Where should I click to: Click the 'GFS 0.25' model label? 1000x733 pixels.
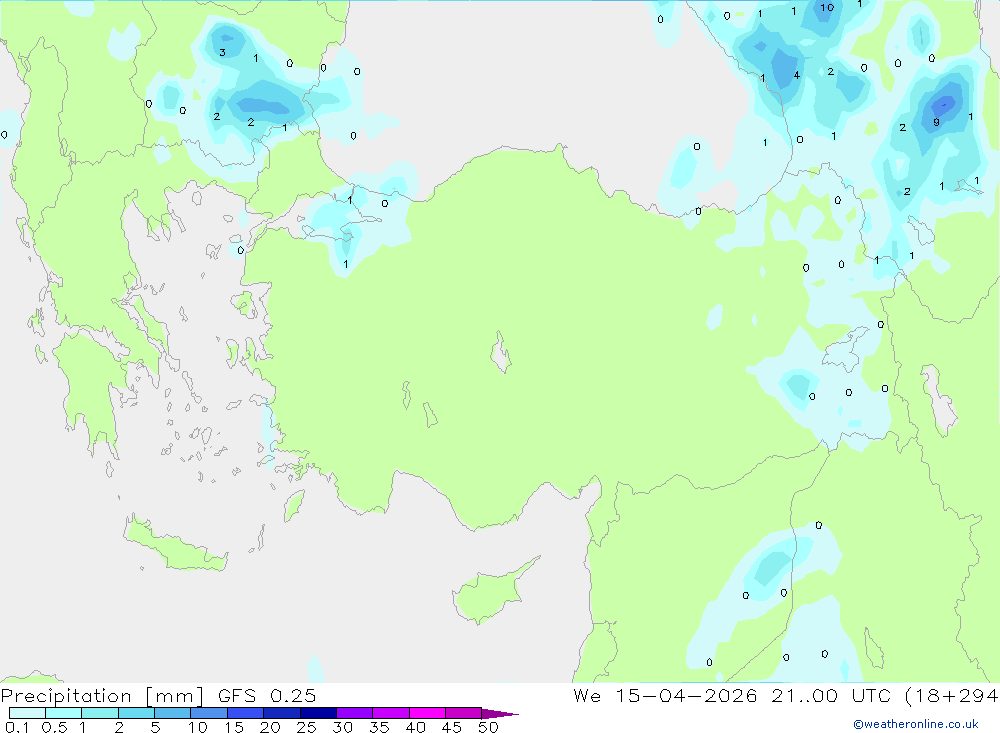click(x=267, y=696)
